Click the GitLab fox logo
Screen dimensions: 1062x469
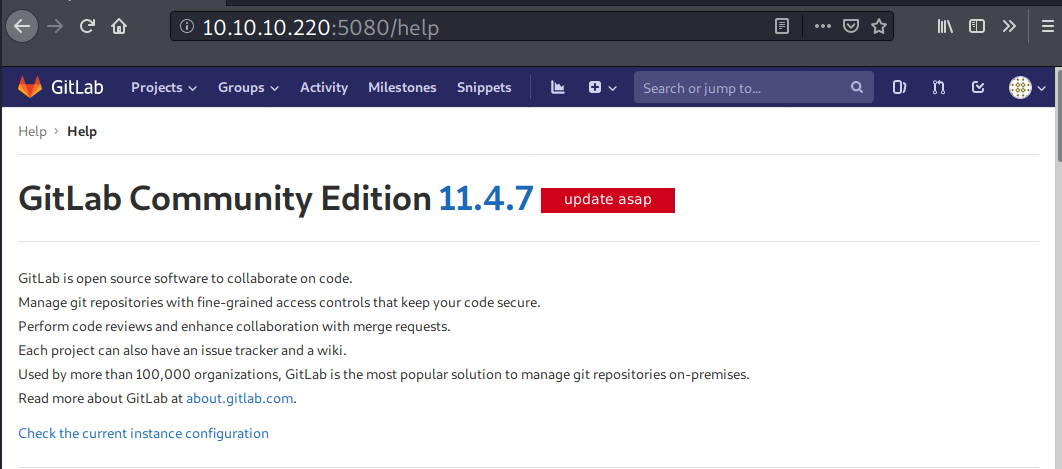point(29,87)
